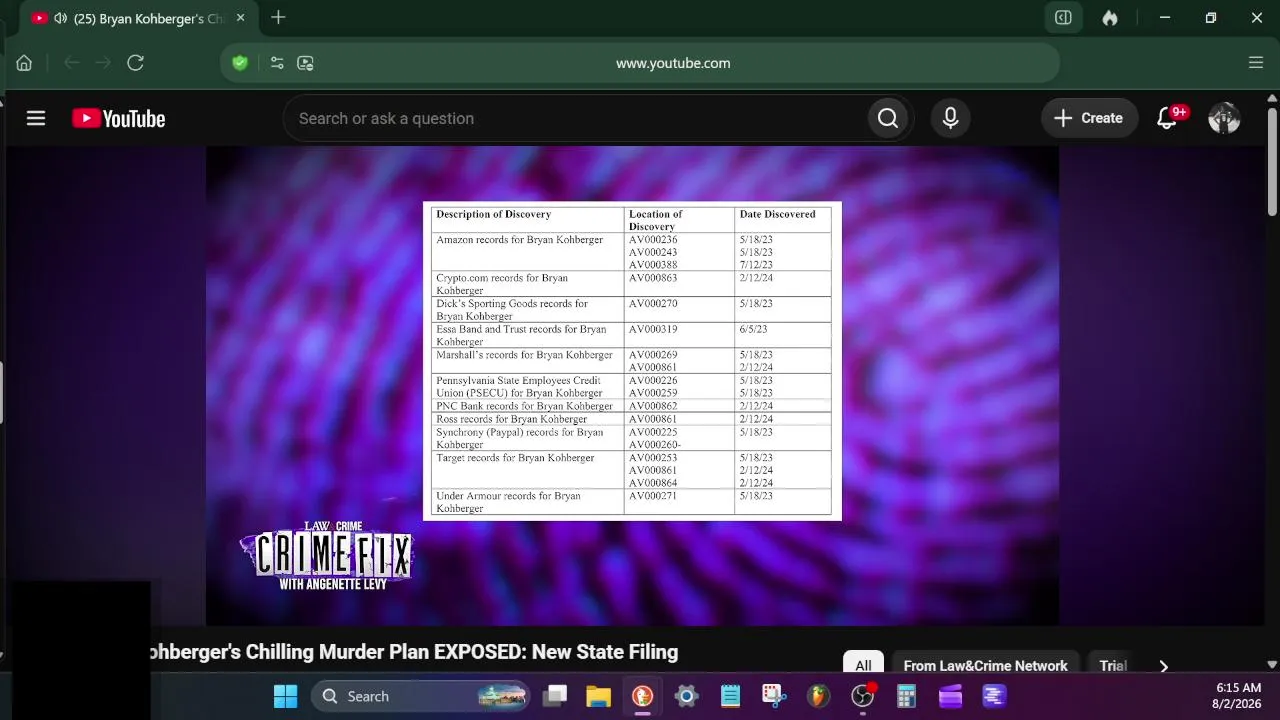The image size is (1280, 720).
Task: Click the browser home icon
Action: coord(24,63)
